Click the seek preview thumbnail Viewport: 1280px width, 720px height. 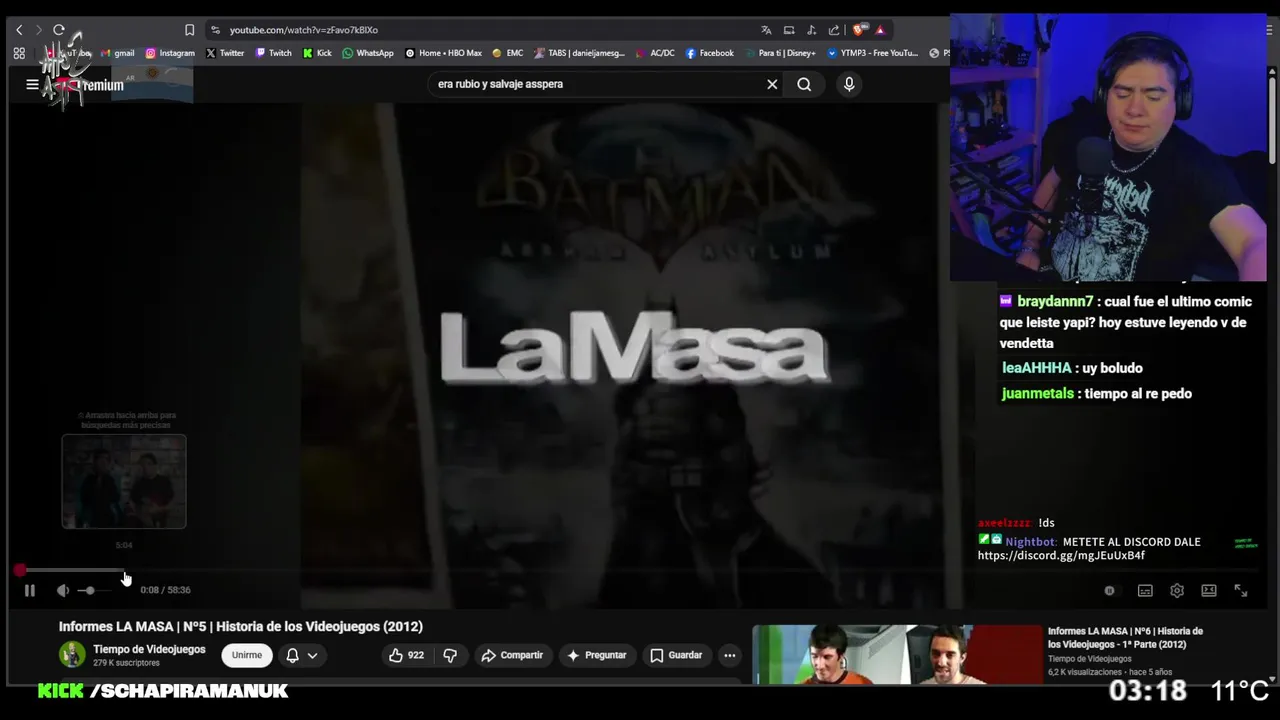[124, 481]
